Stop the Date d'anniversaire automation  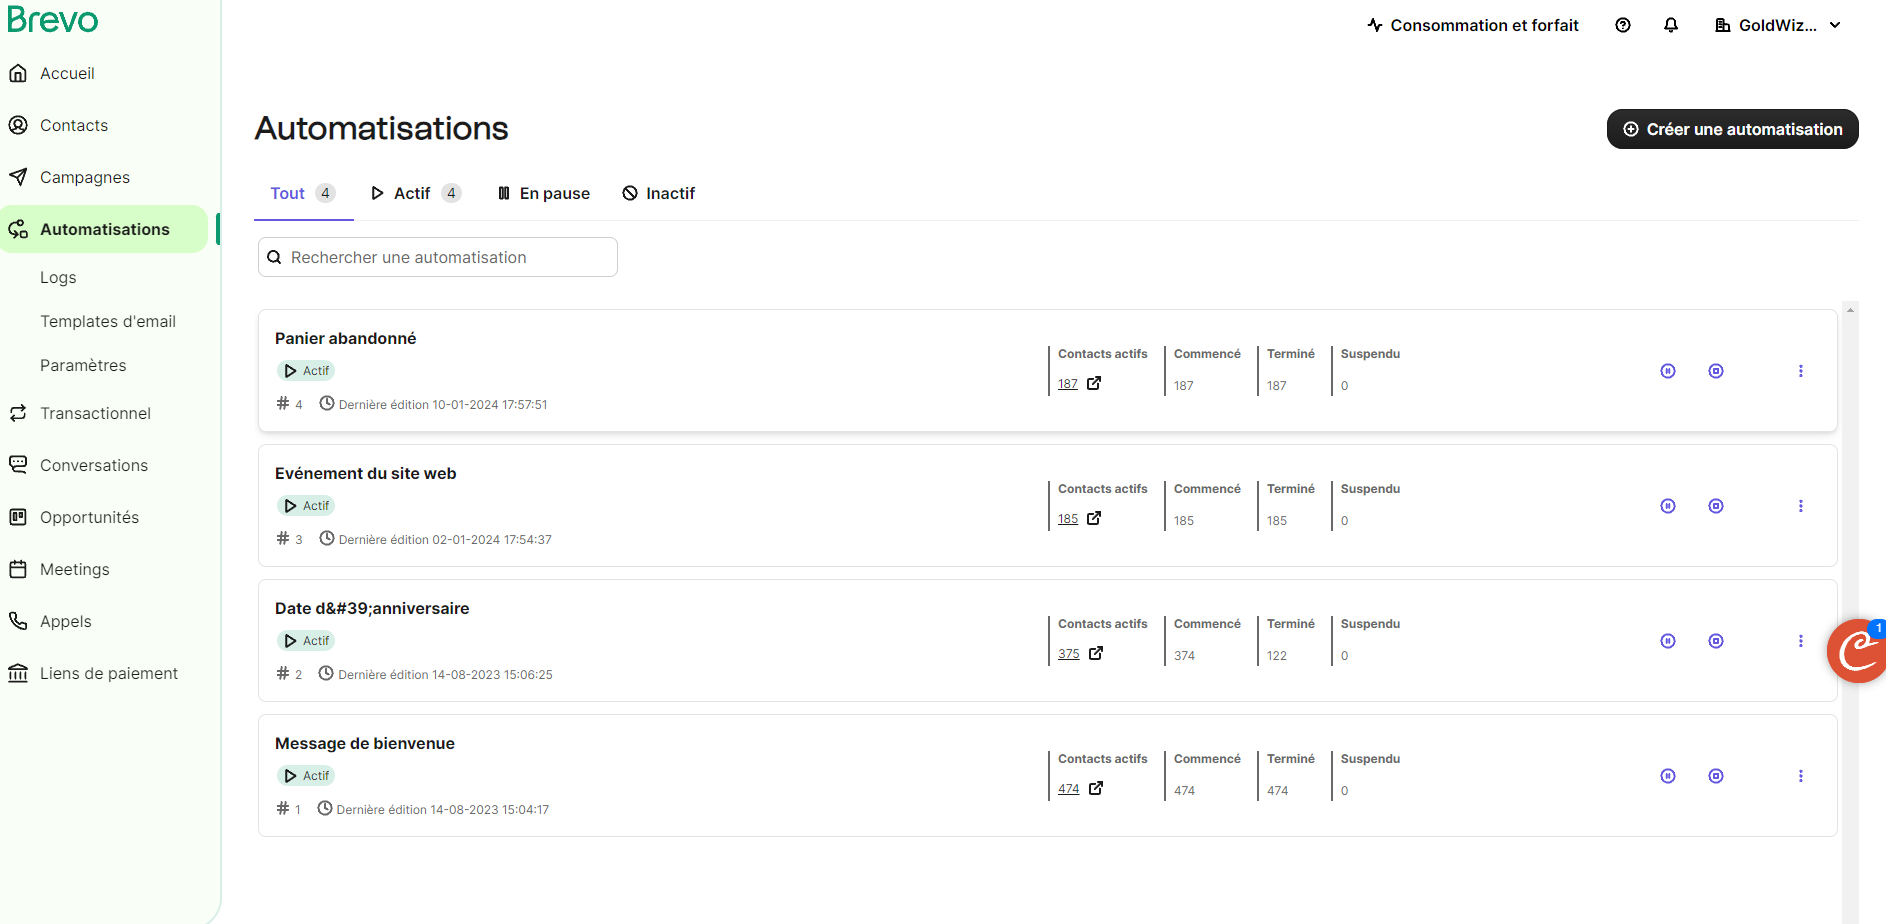[1716, 641]
